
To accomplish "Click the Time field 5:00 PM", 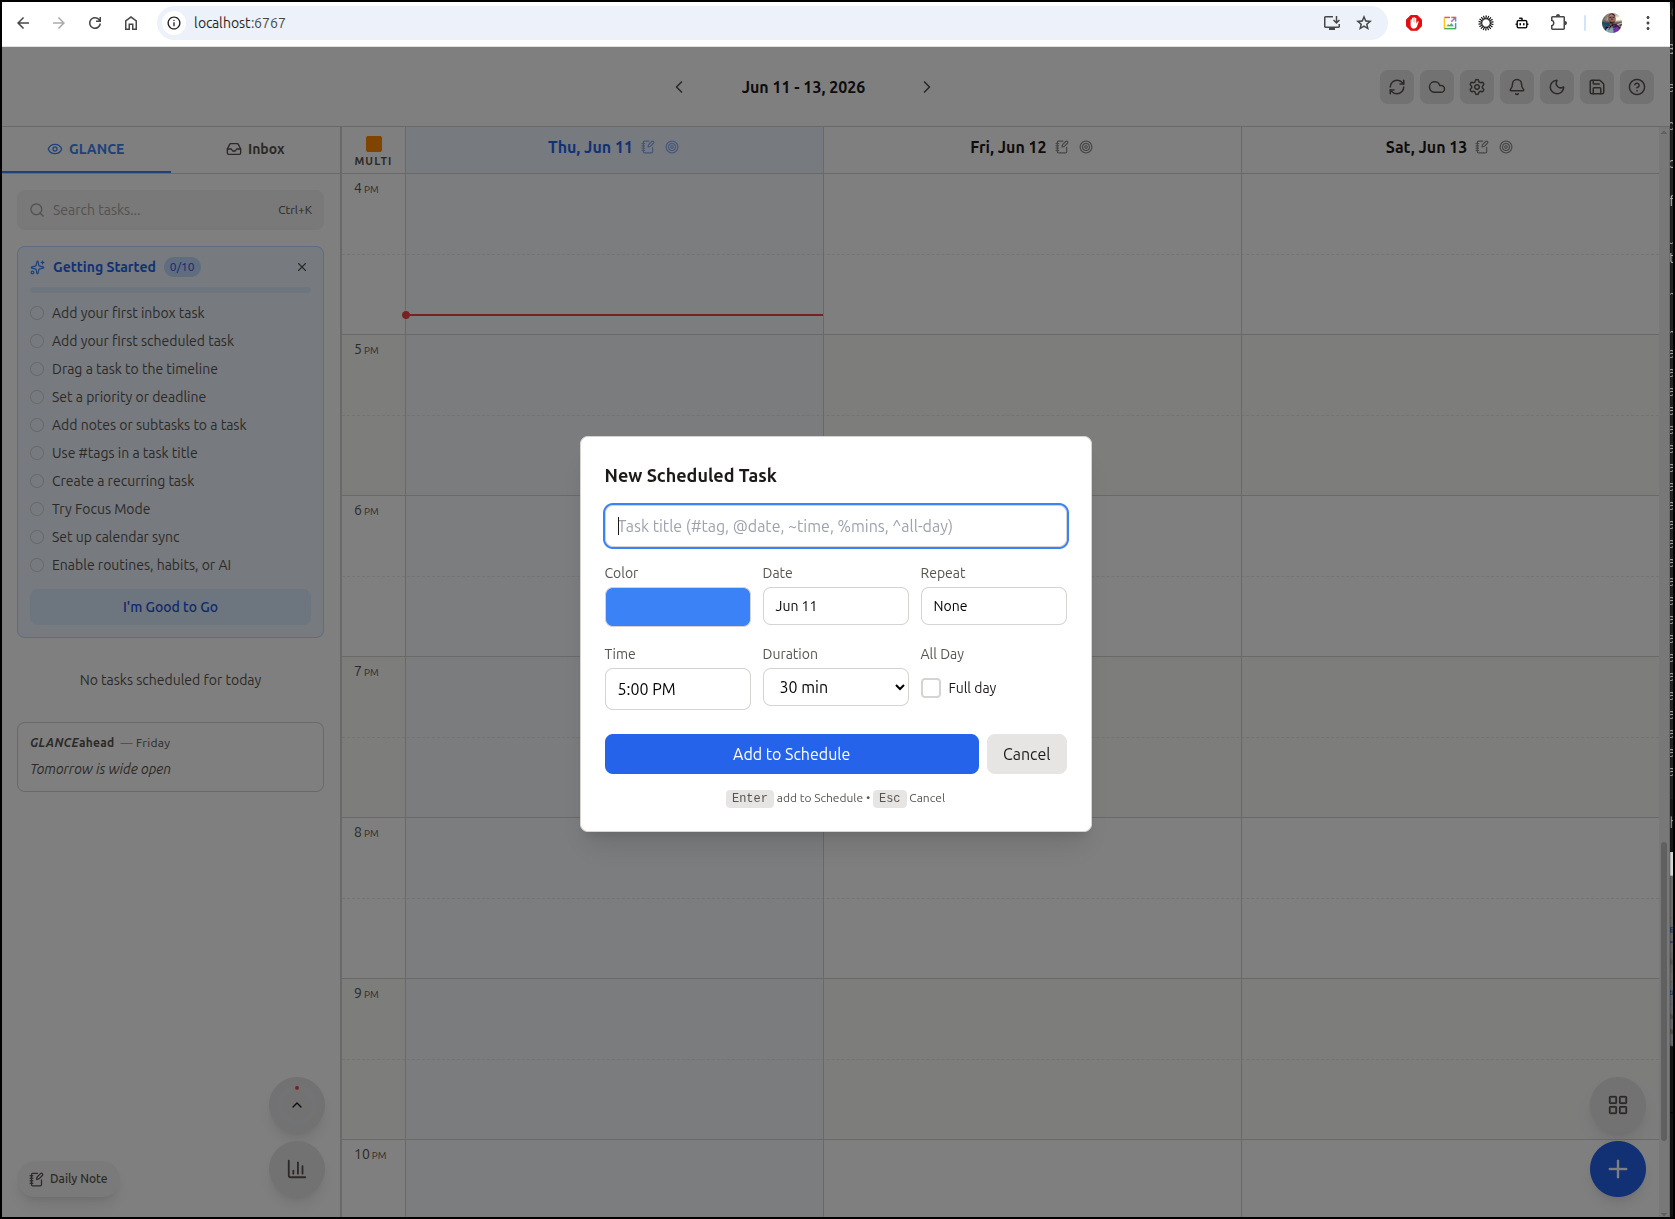I will point(677,689).
